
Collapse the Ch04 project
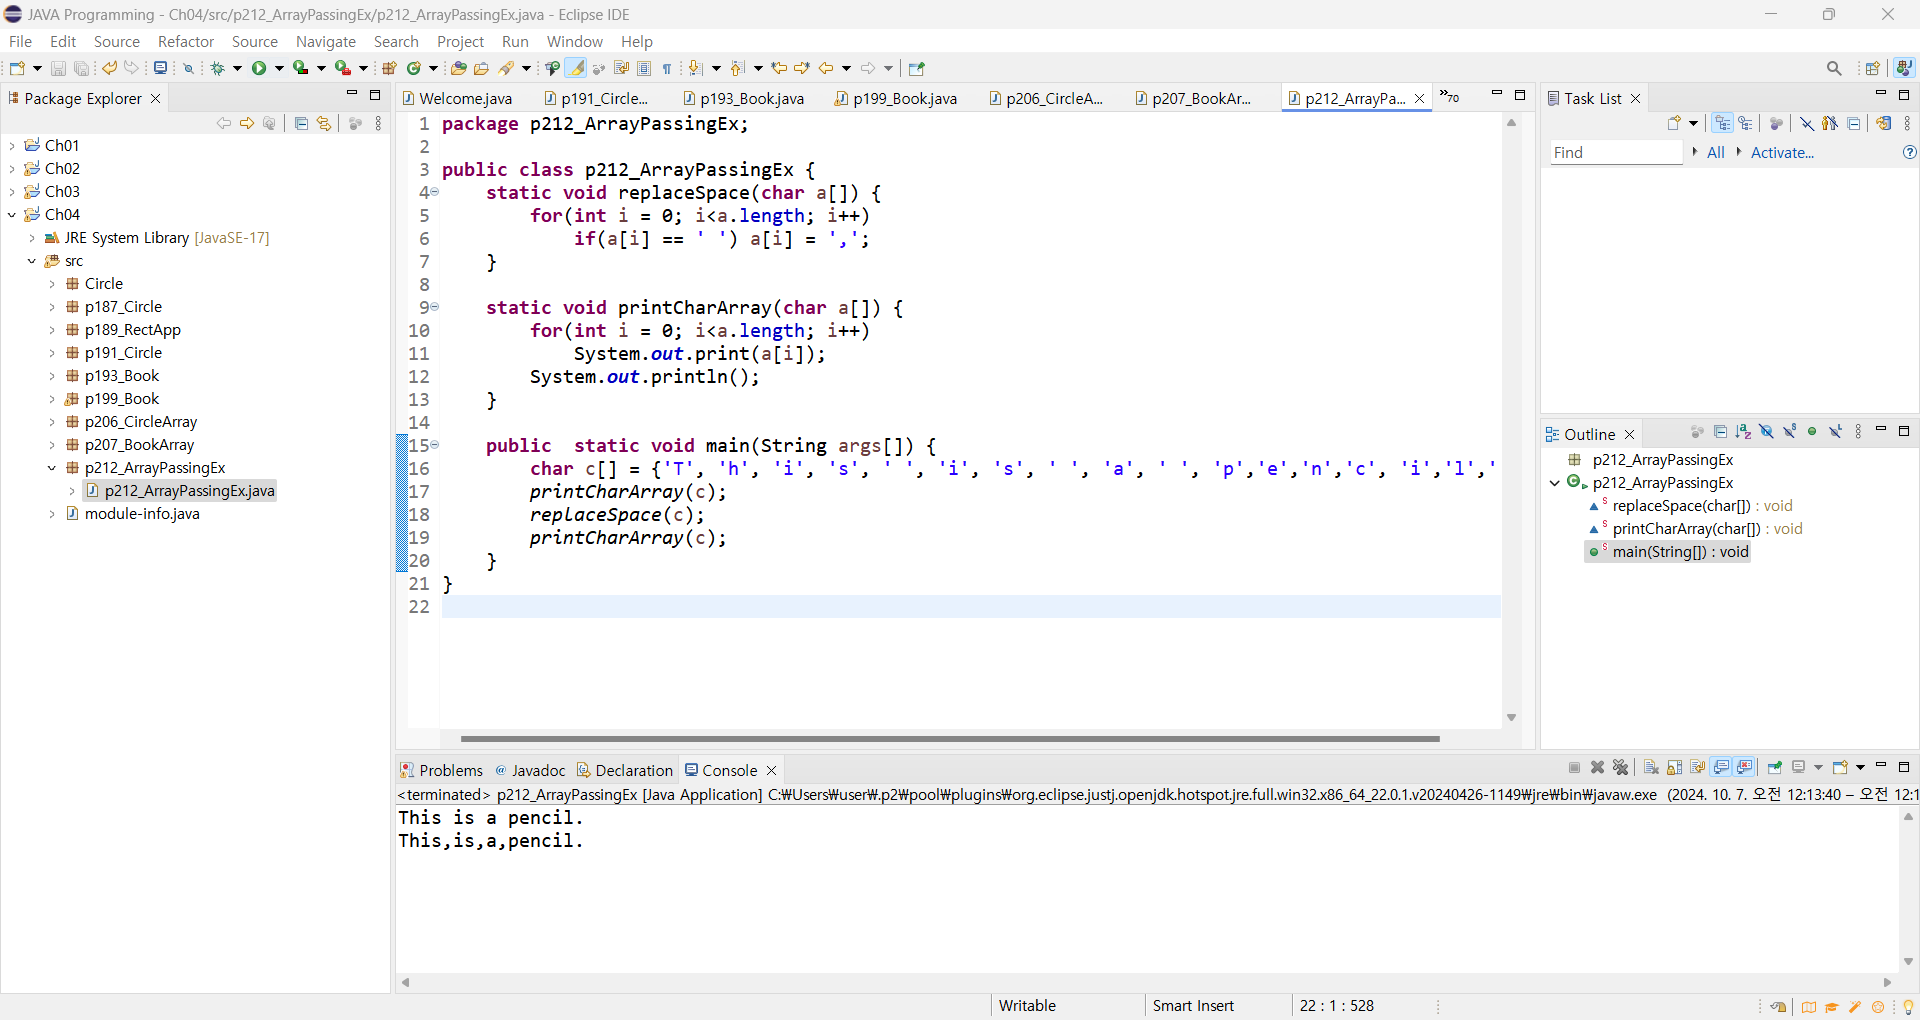click(12, 214)
